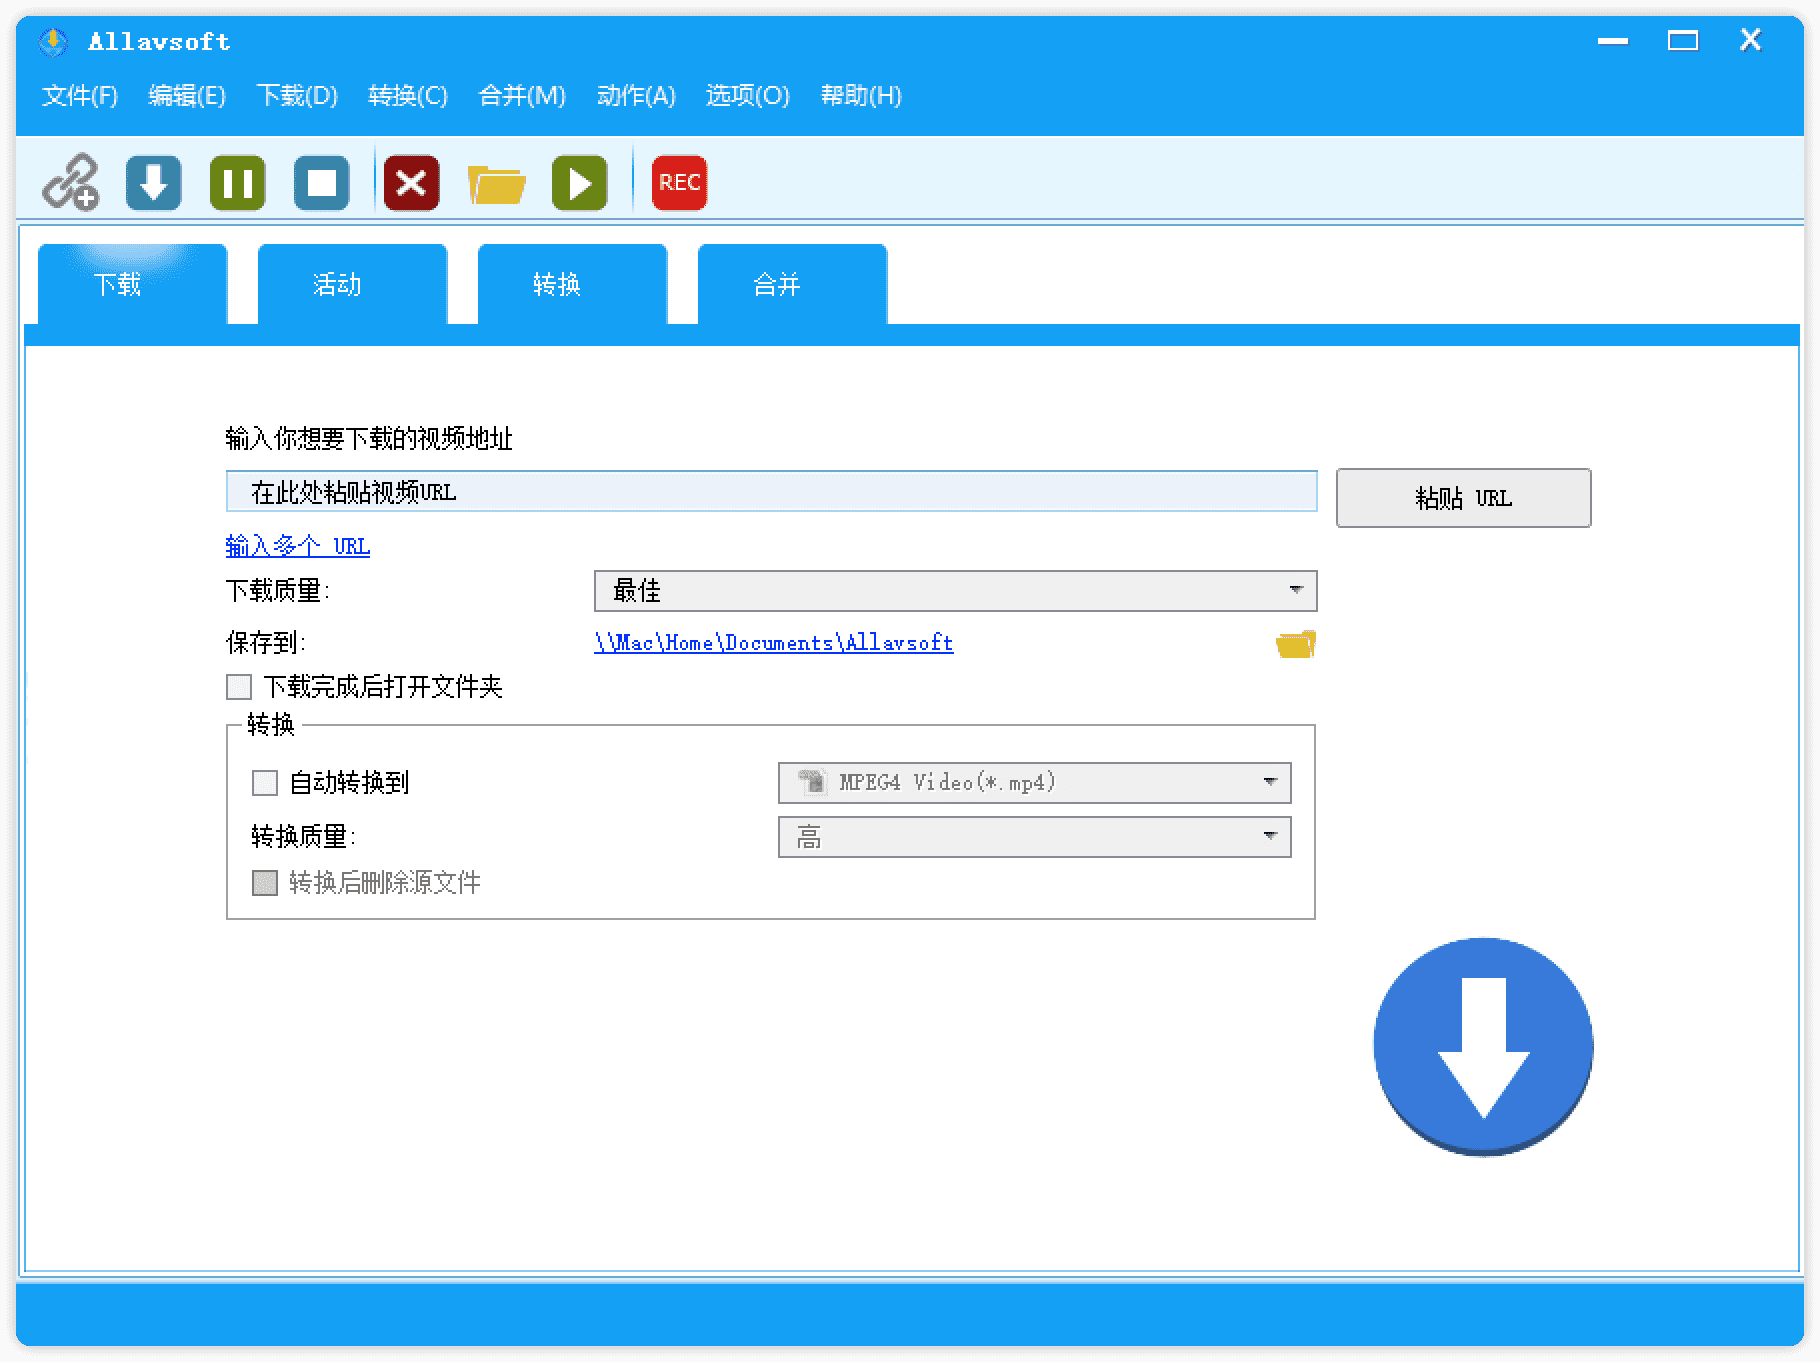Open the 选项(O) menu
Image resolution: width=1820 pixels, height=1362 pixels.
747,96
